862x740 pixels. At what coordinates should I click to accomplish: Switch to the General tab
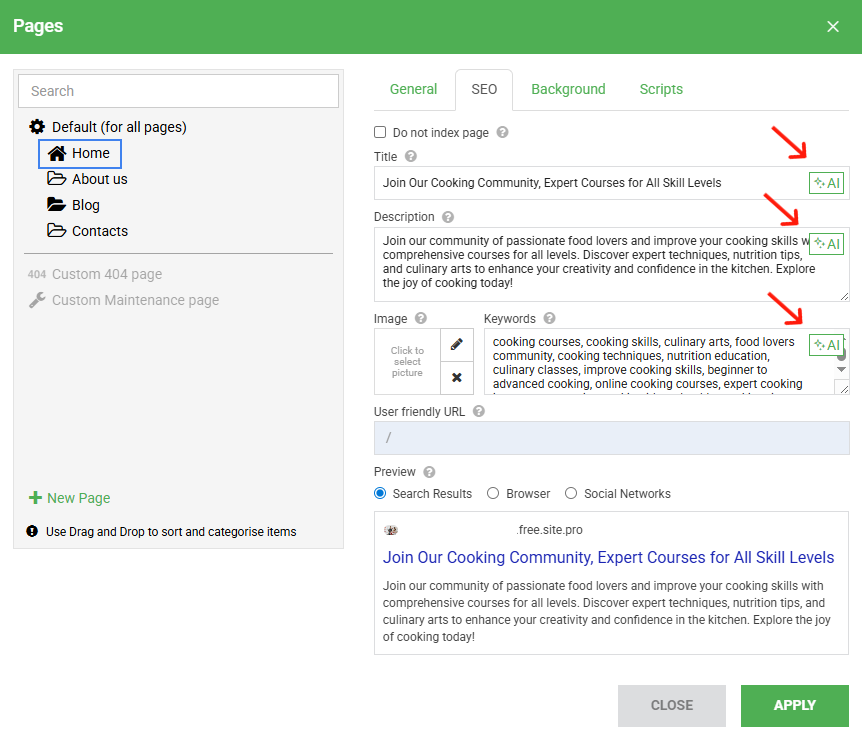(413, 89)
